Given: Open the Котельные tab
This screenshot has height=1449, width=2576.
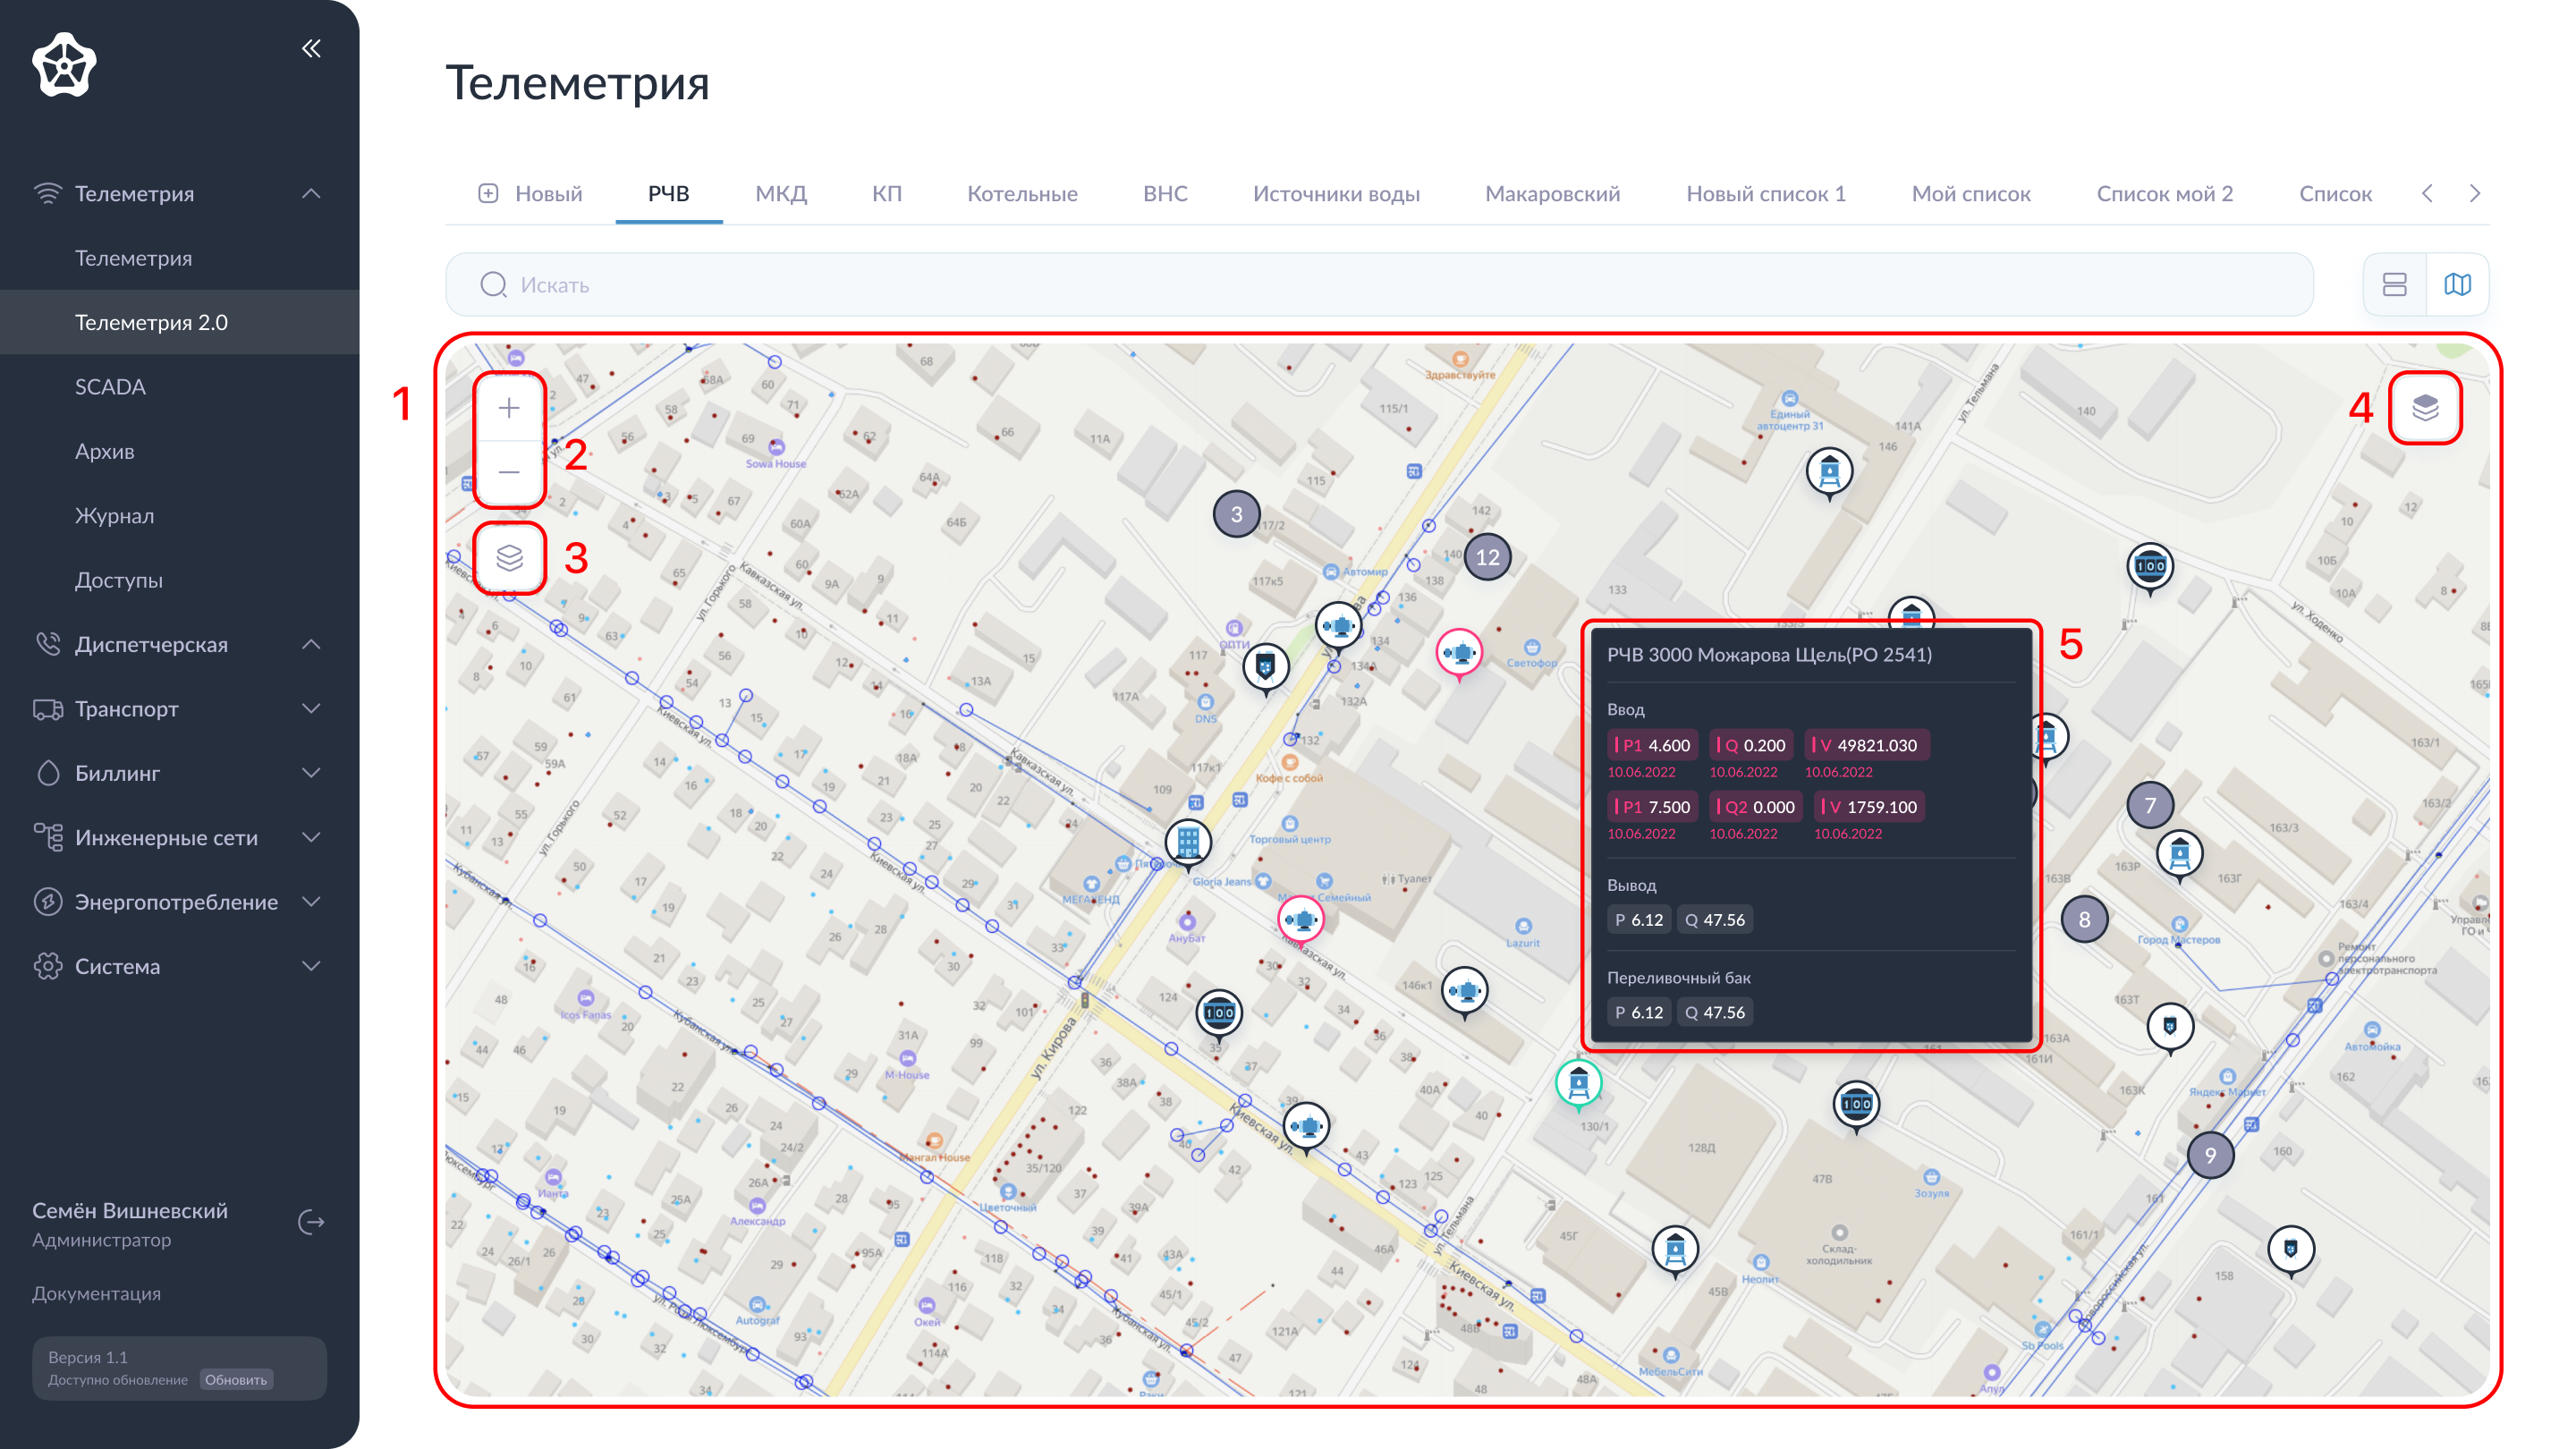Looking at the screenshot, I should tap(1021, 193).
